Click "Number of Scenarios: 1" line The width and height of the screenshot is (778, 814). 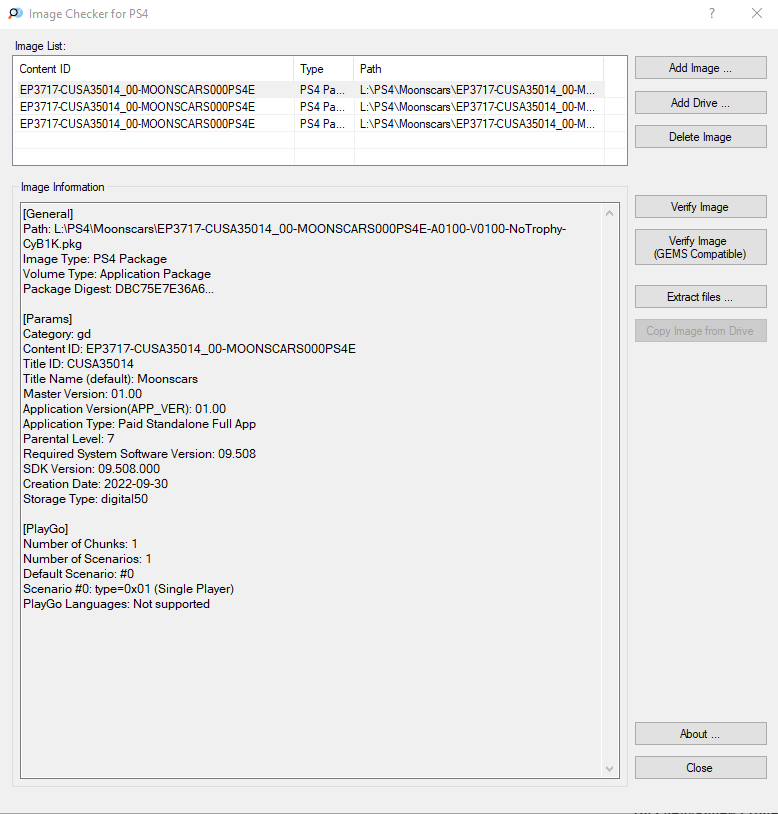(x=87, y=559)
